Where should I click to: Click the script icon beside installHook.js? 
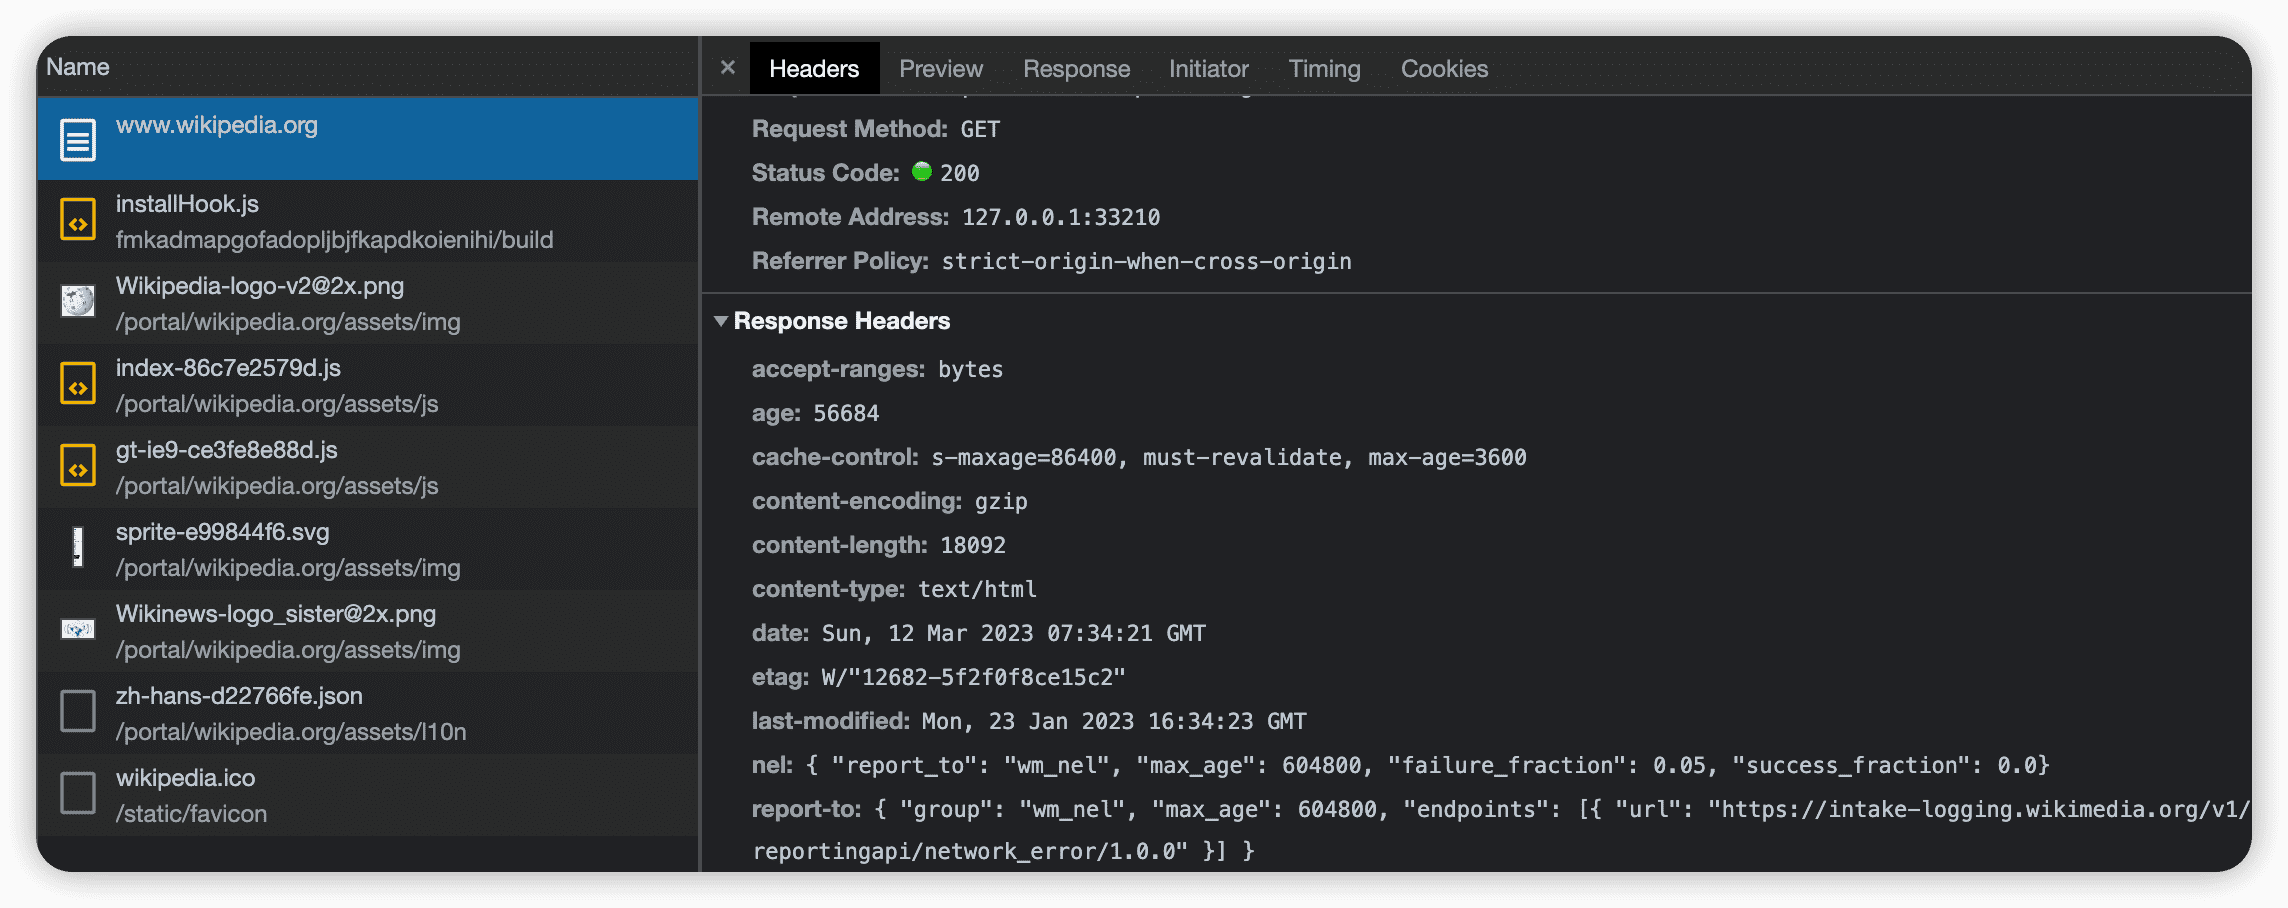click(78, 221)
